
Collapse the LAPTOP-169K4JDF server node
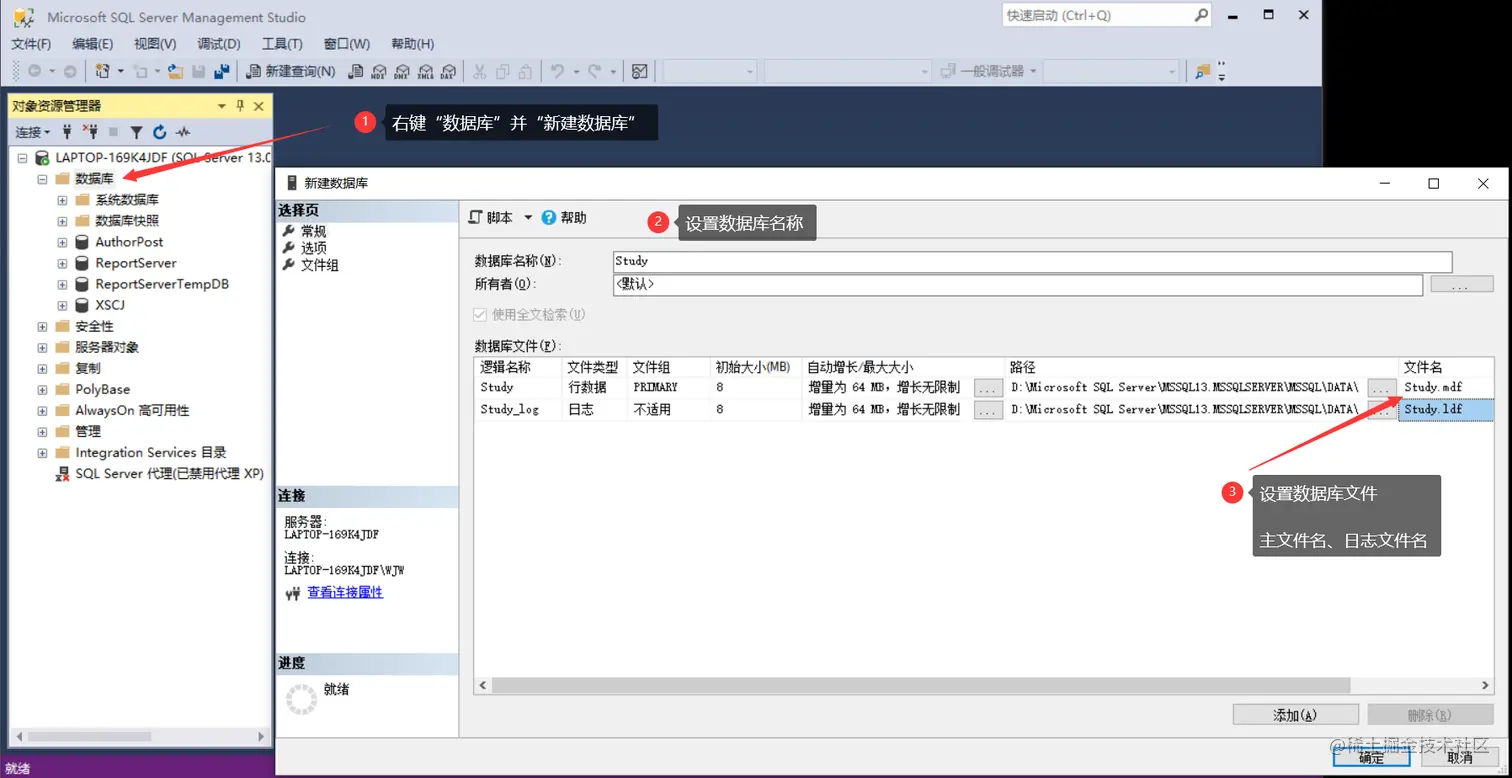point(22,158)
